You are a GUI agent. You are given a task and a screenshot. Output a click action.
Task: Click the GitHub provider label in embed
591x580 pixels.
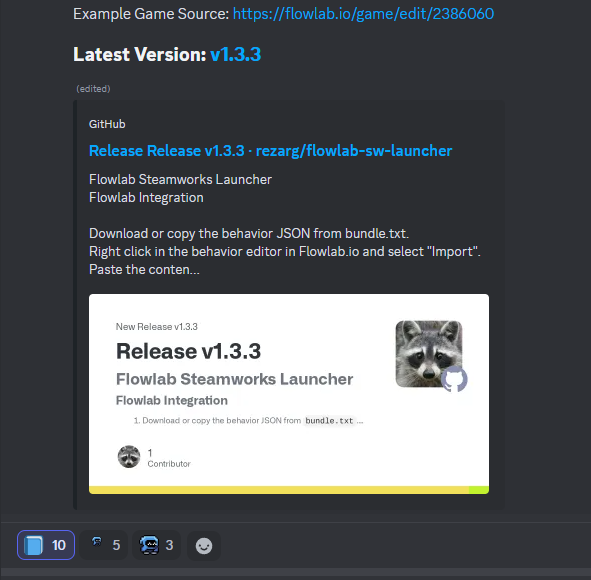coord(107,124)
